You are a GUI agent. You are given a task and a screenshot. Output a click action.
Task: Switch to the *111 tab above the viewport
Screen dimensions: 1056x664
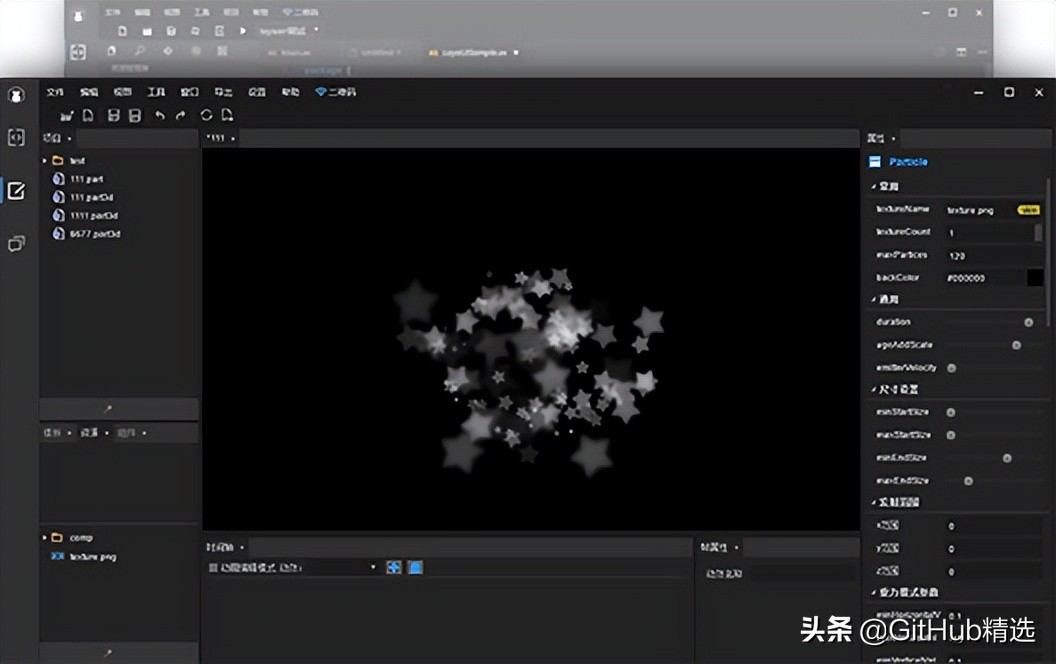218,137
